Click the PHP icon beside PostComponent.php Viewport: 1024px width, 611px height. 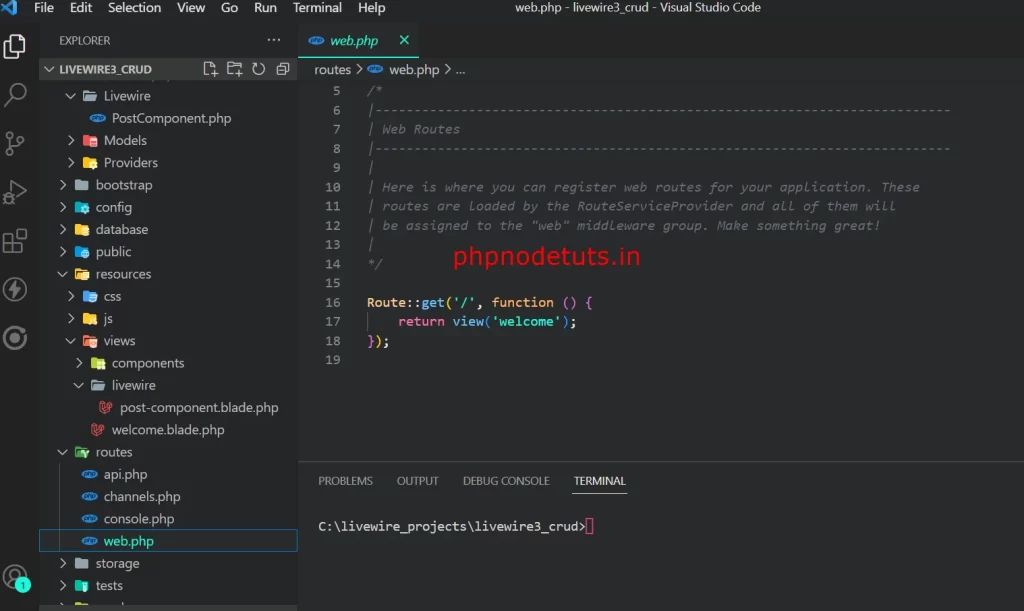coord(97,118)
